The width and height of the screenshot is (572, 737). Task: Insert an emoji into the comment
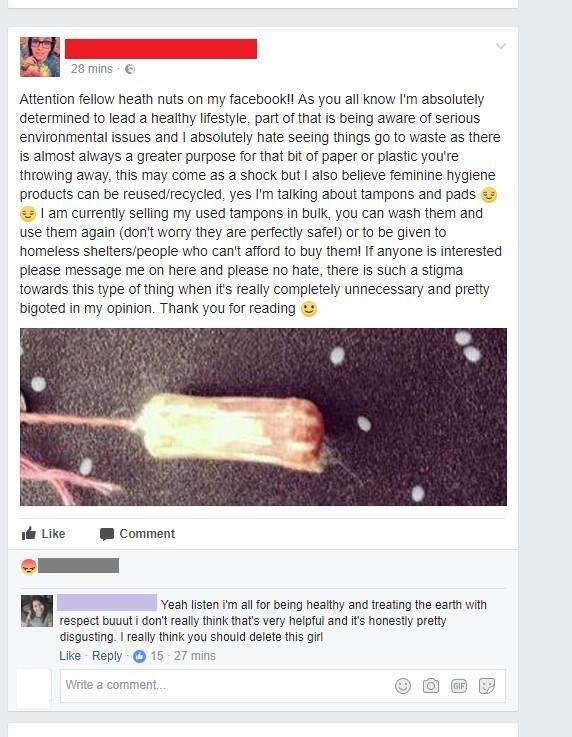(403, 686)
